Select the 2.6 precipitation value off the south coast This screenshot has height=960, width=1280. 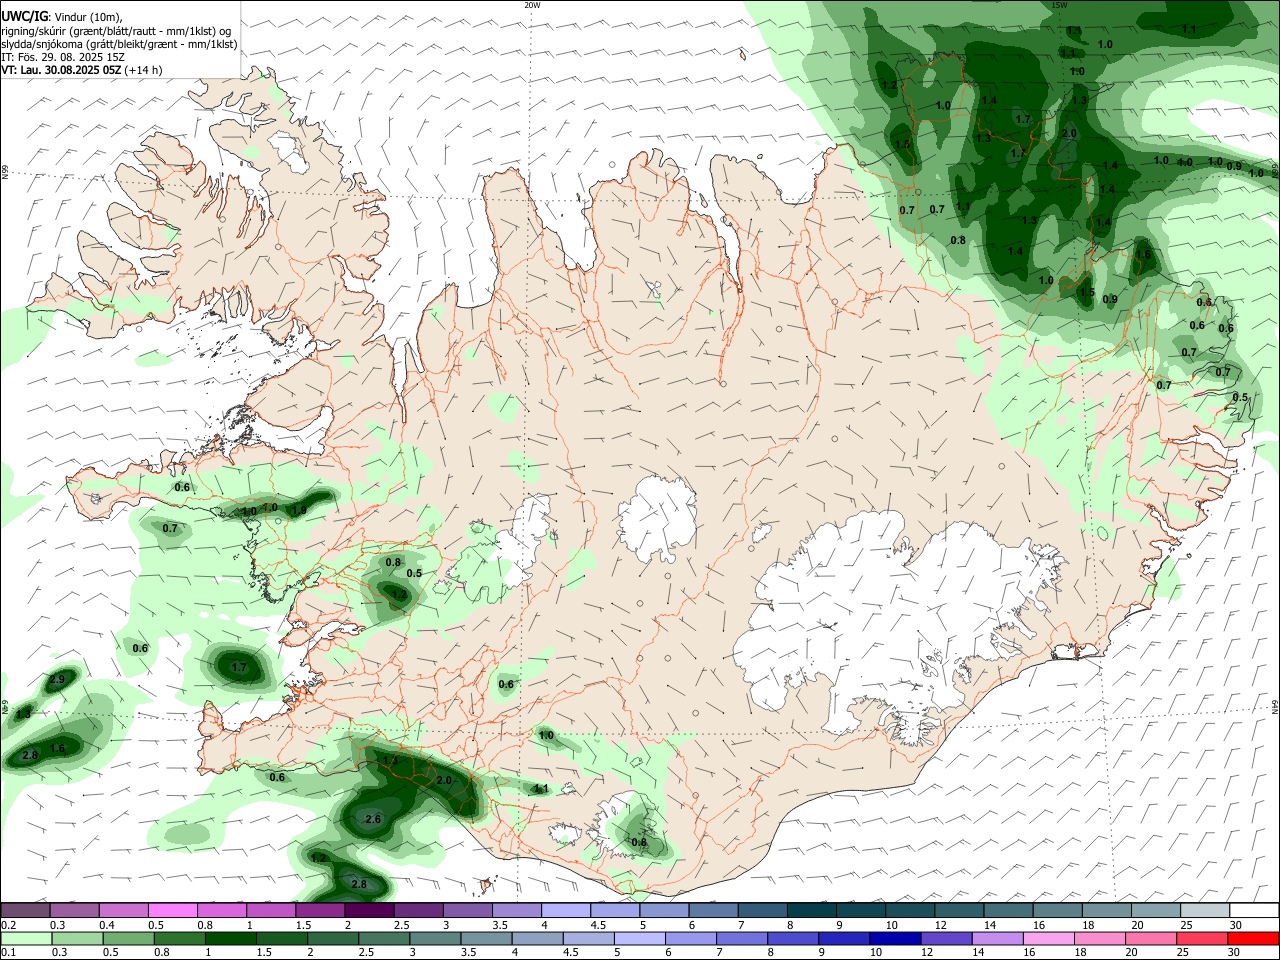click(x=373, y=819)
